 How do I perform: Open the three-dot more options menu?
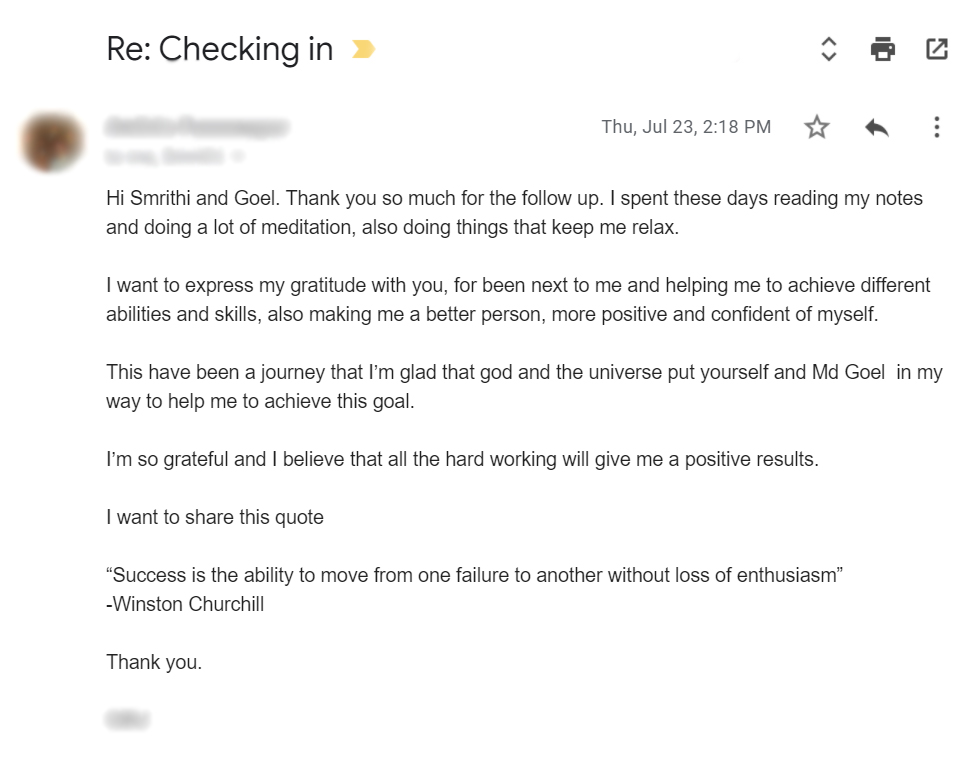pos(937,127)
